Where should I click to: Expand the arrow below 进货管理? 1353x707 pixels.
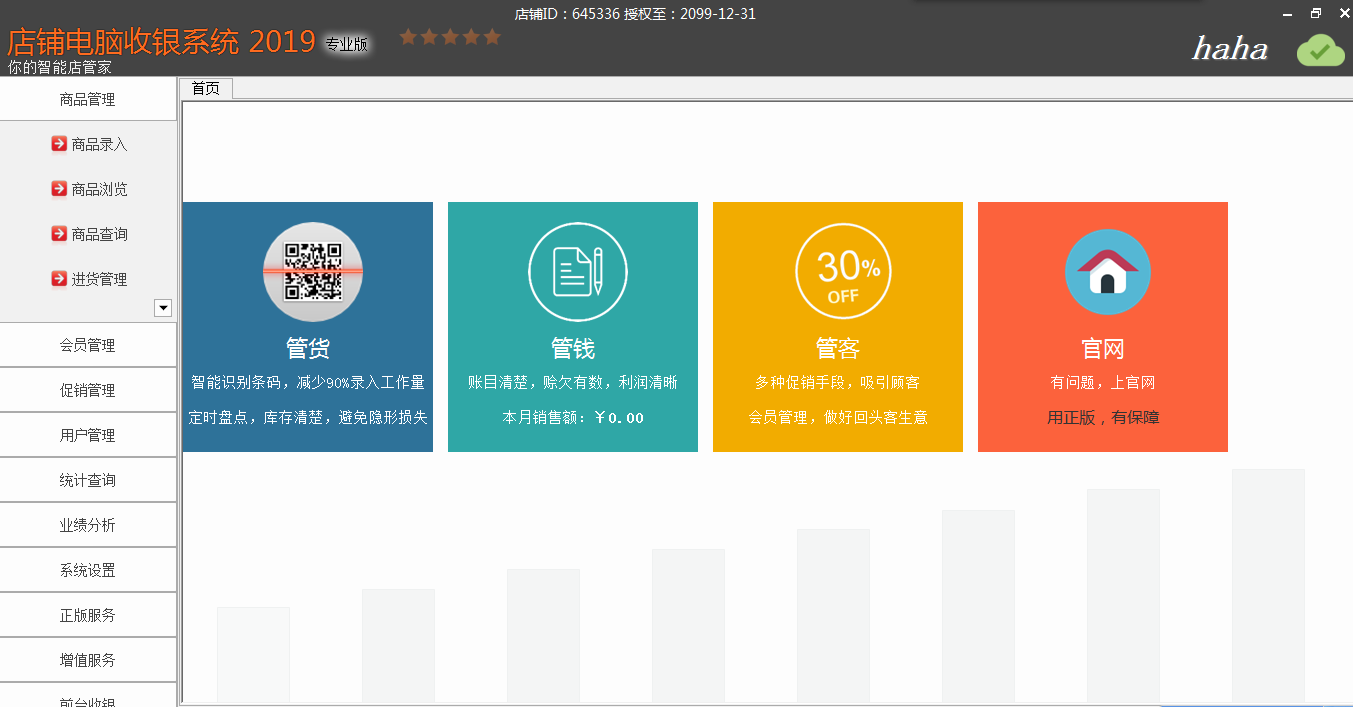(x=162, y=308)
